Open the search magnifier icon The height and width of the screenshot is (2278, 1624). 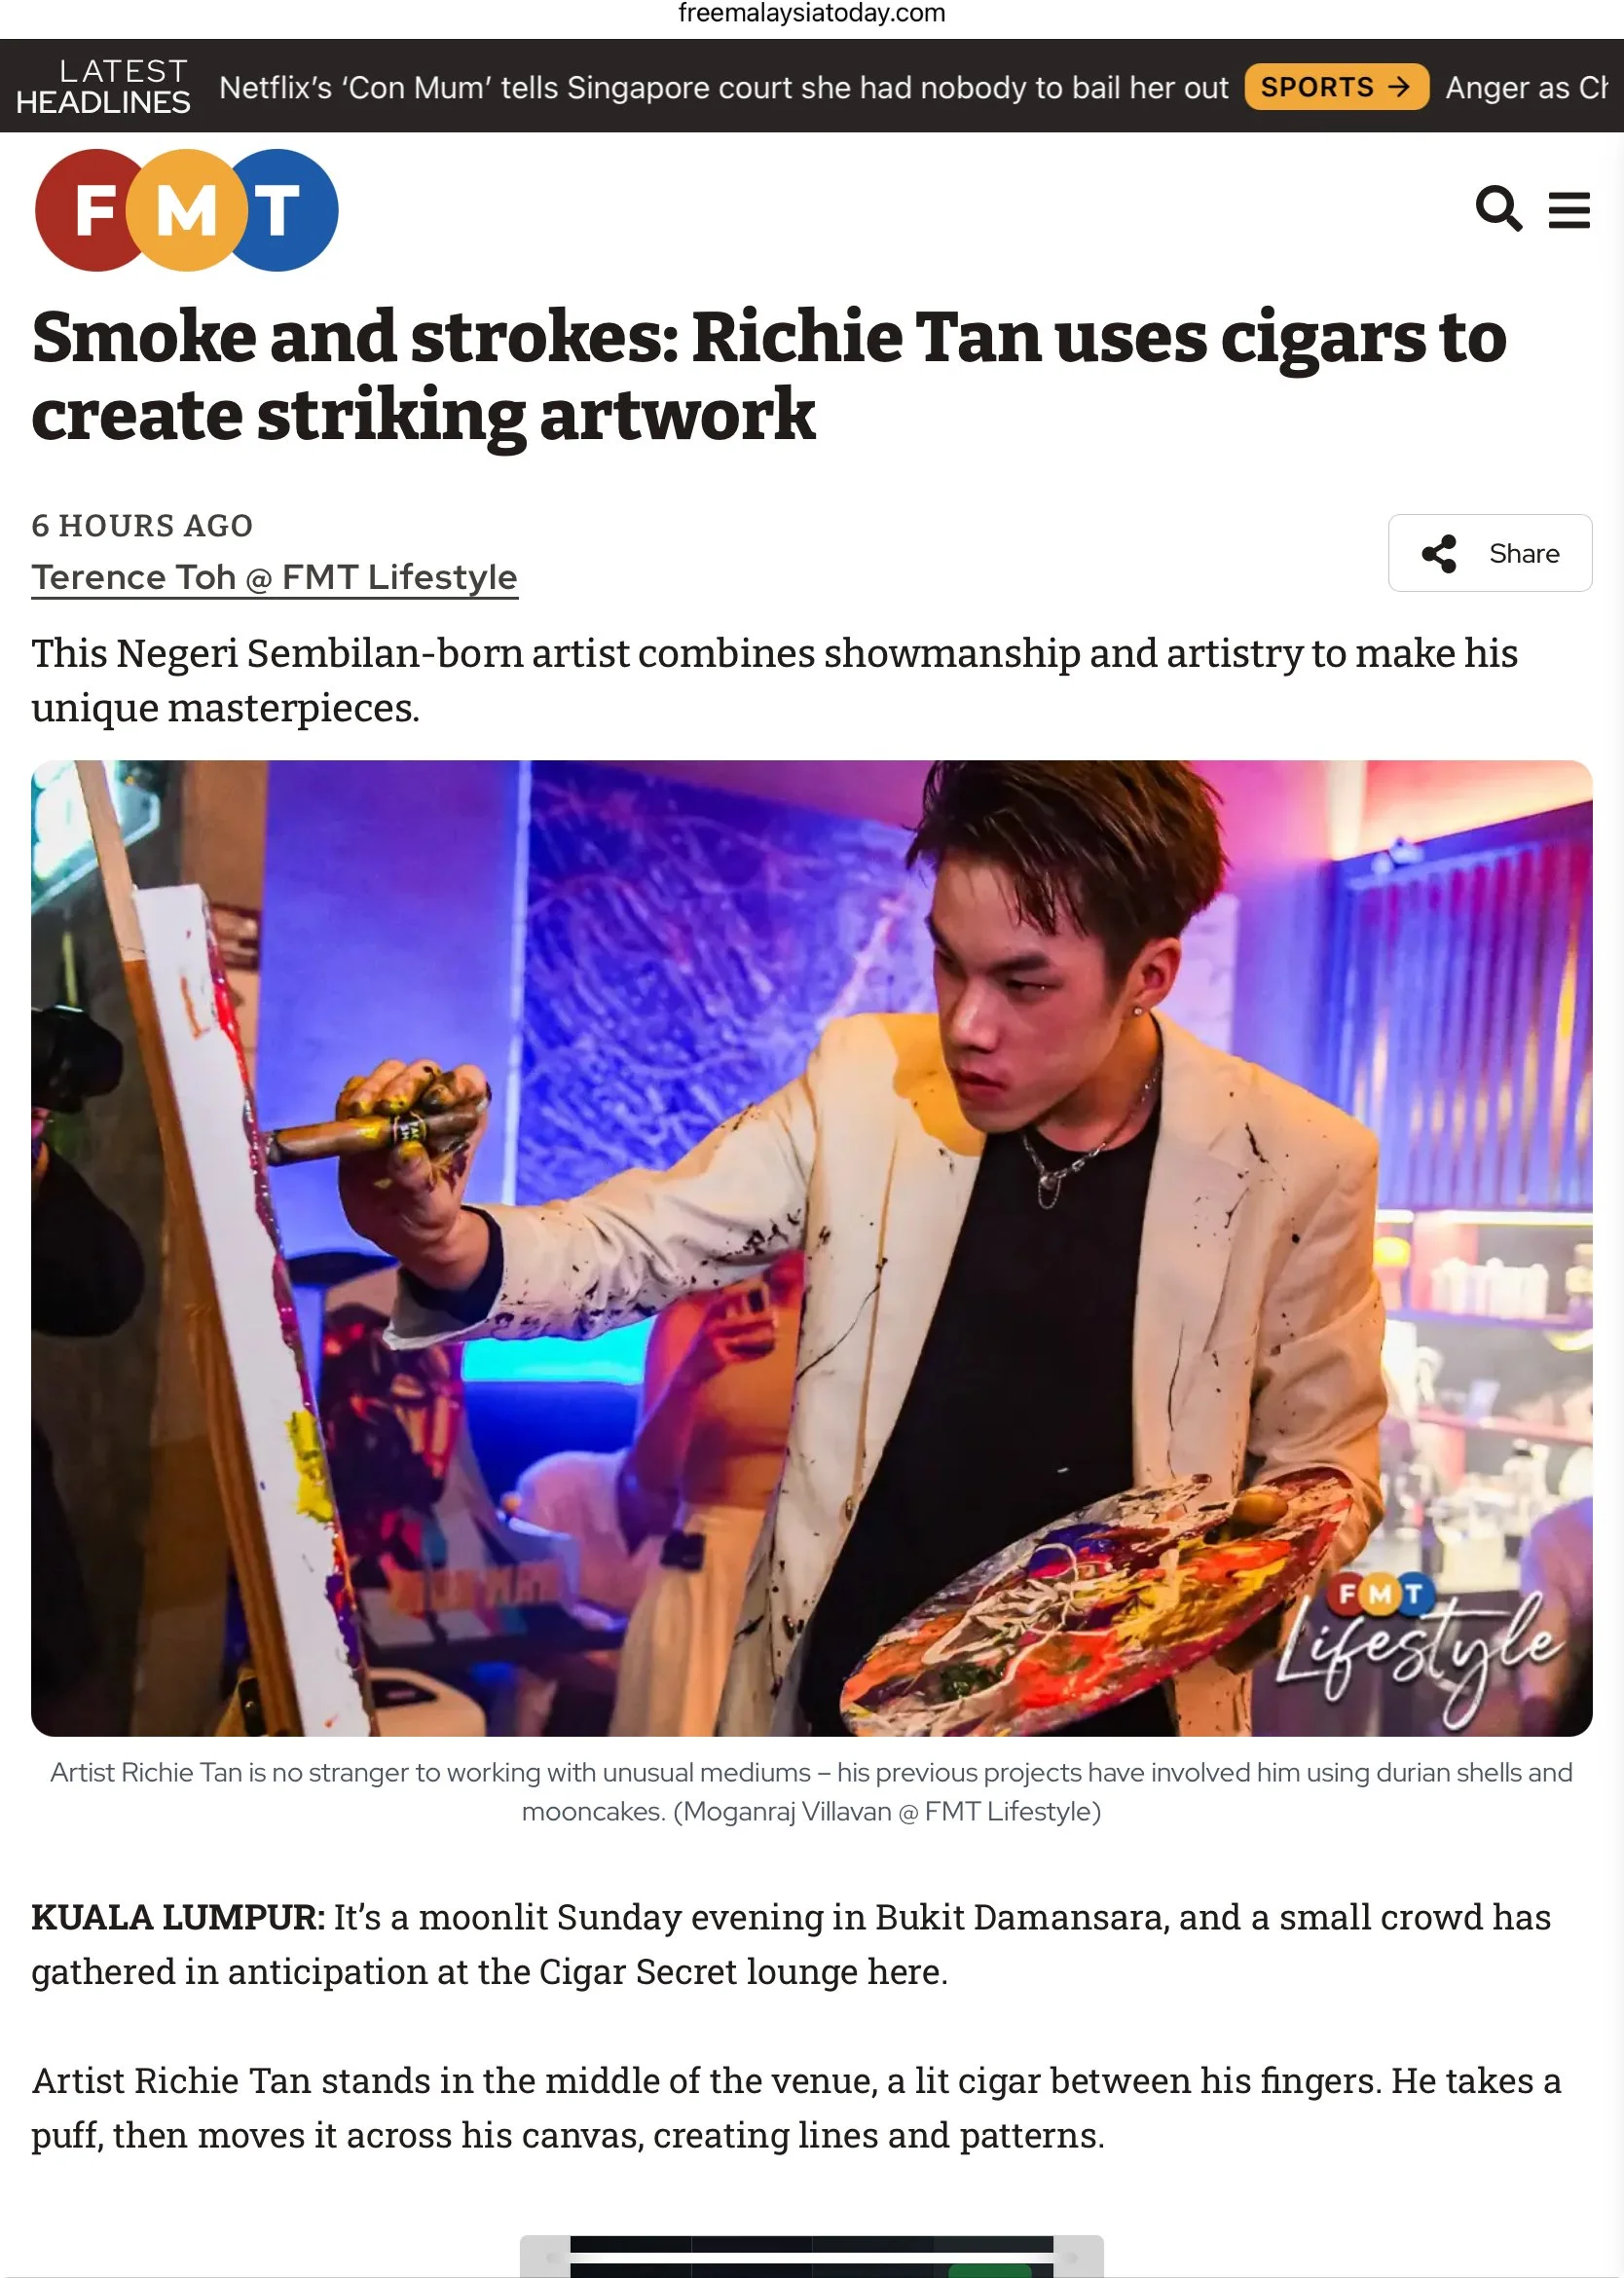click(1499, 209)
